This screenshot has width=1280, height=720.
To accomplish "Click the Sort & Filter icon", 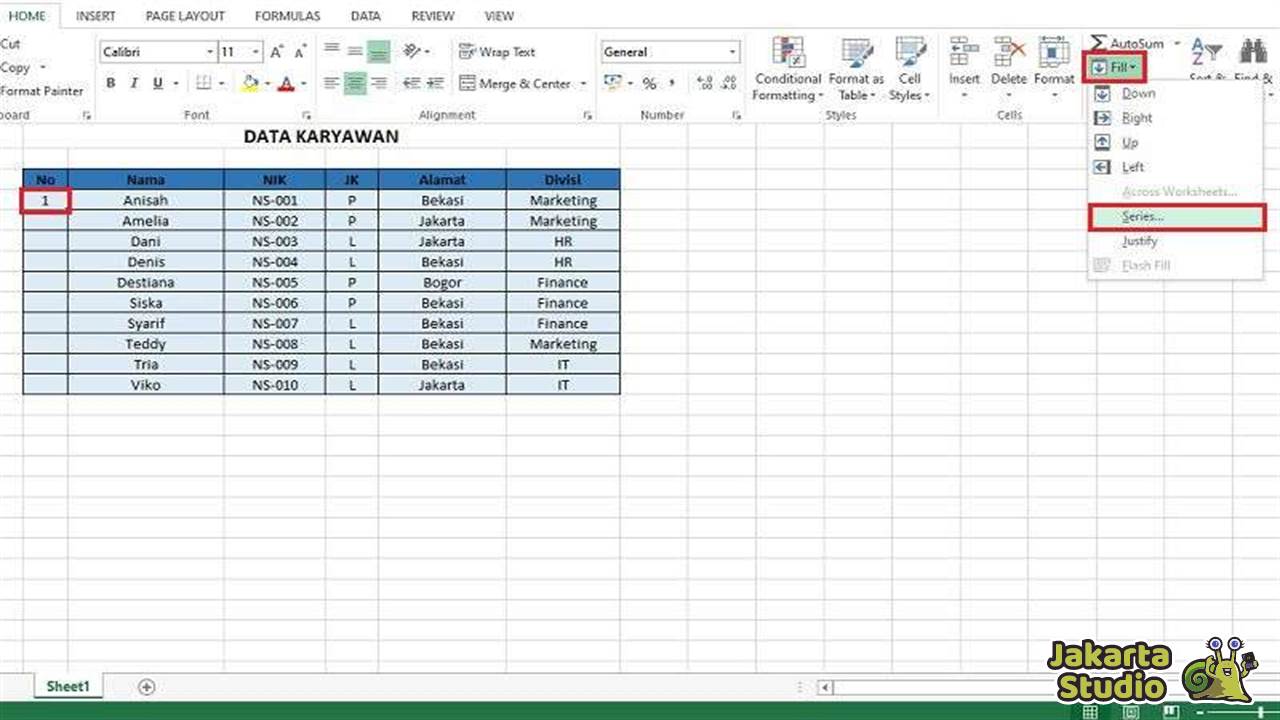I will tap(1206, 52).
